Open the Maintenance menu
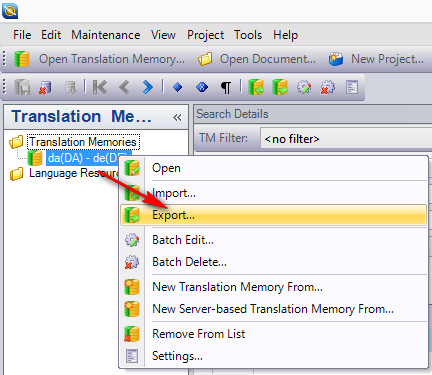 pyautogui.click(x=105, y=35)
